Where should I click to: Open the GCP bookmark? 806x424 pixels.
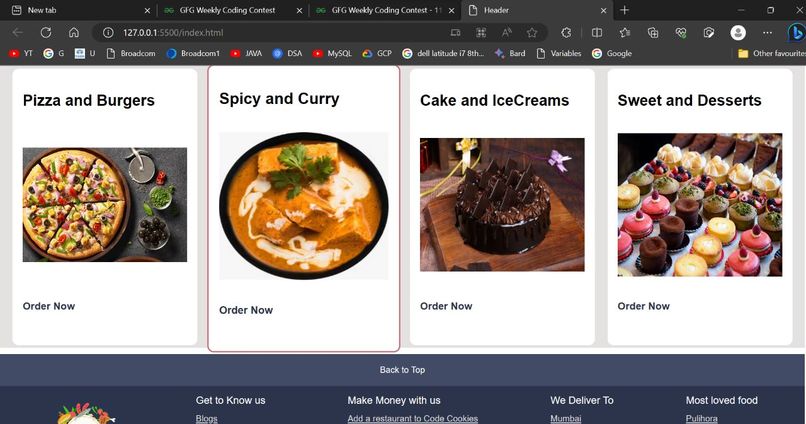coord(377,53)
